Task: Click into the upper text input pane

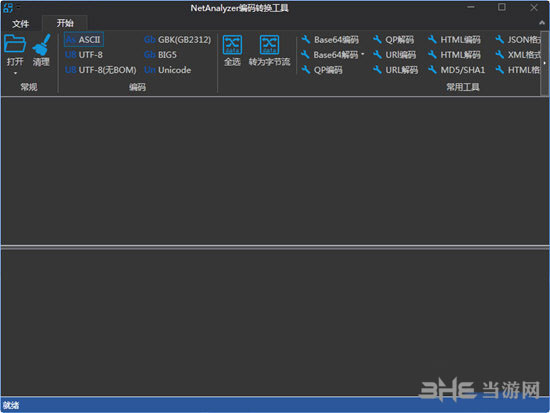Action: coord(275,171)
